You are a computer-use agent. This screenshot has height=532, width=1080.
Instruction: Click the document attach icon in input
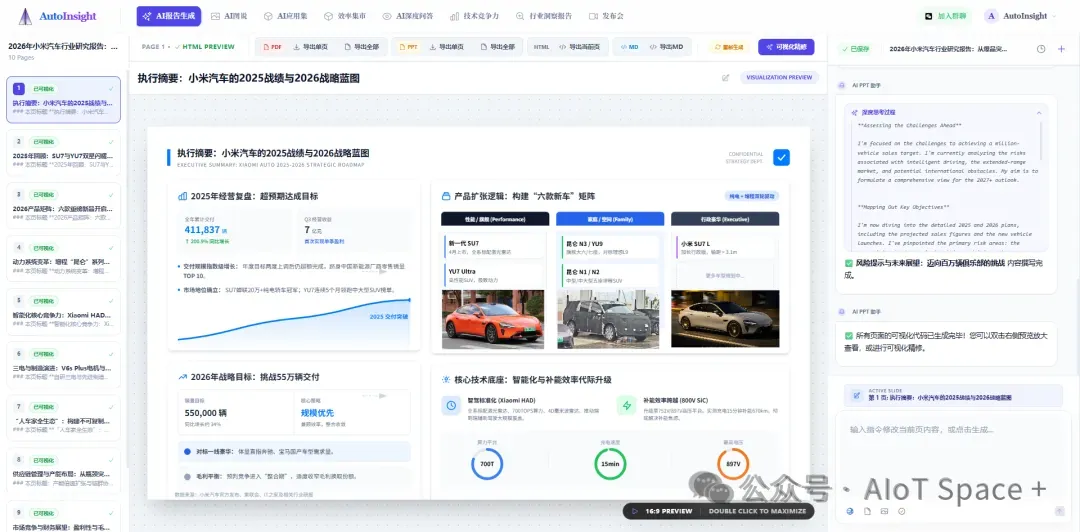867,511
